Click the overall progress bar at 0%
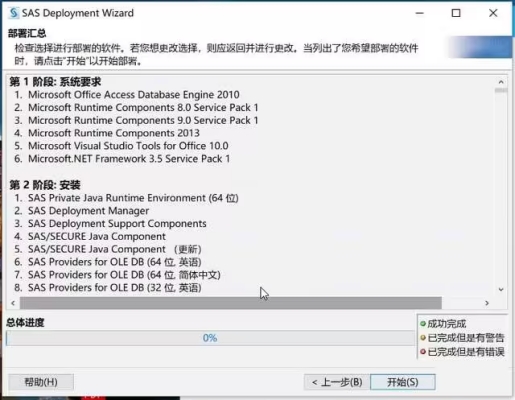The height and width of the screenshot is (400, 515). point(210,338)
